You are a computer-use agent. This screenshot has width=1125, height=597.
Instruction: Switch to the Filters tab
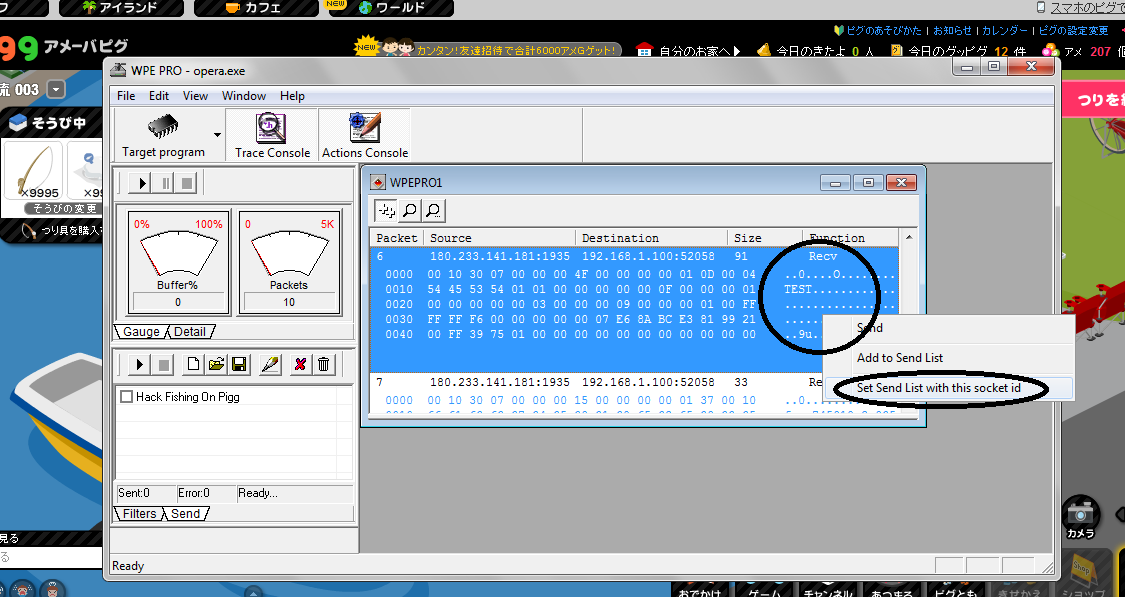pos(139,514)
